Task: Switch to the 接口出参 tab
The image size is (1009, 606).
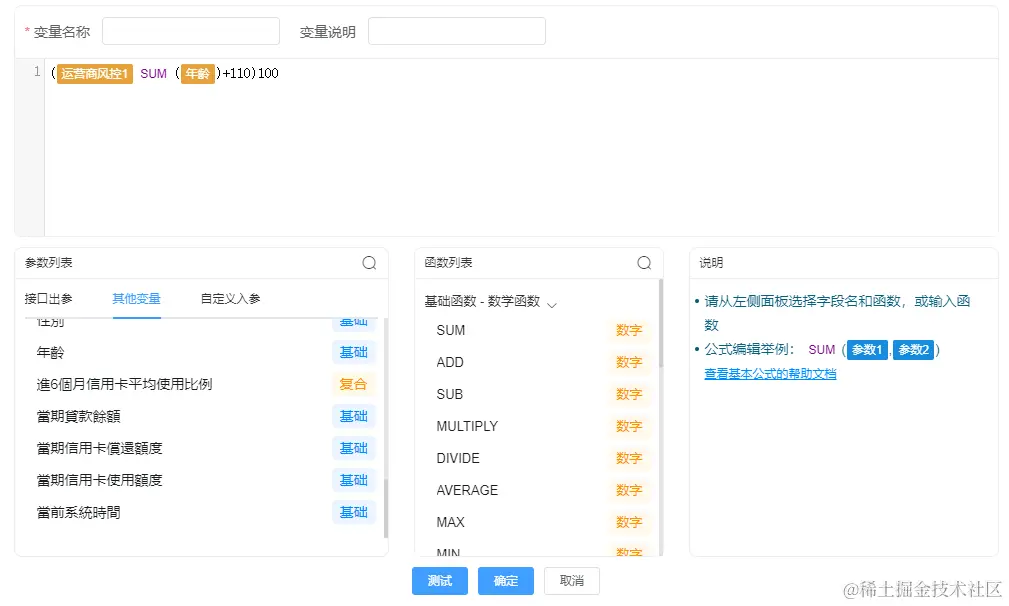Action: coord(49,298)
